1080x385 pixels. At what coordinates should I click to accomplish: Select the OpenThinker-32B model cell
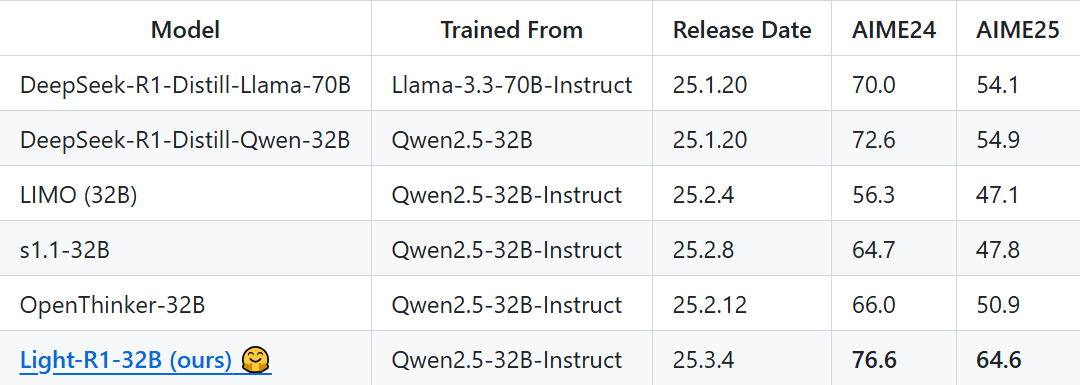112,304
